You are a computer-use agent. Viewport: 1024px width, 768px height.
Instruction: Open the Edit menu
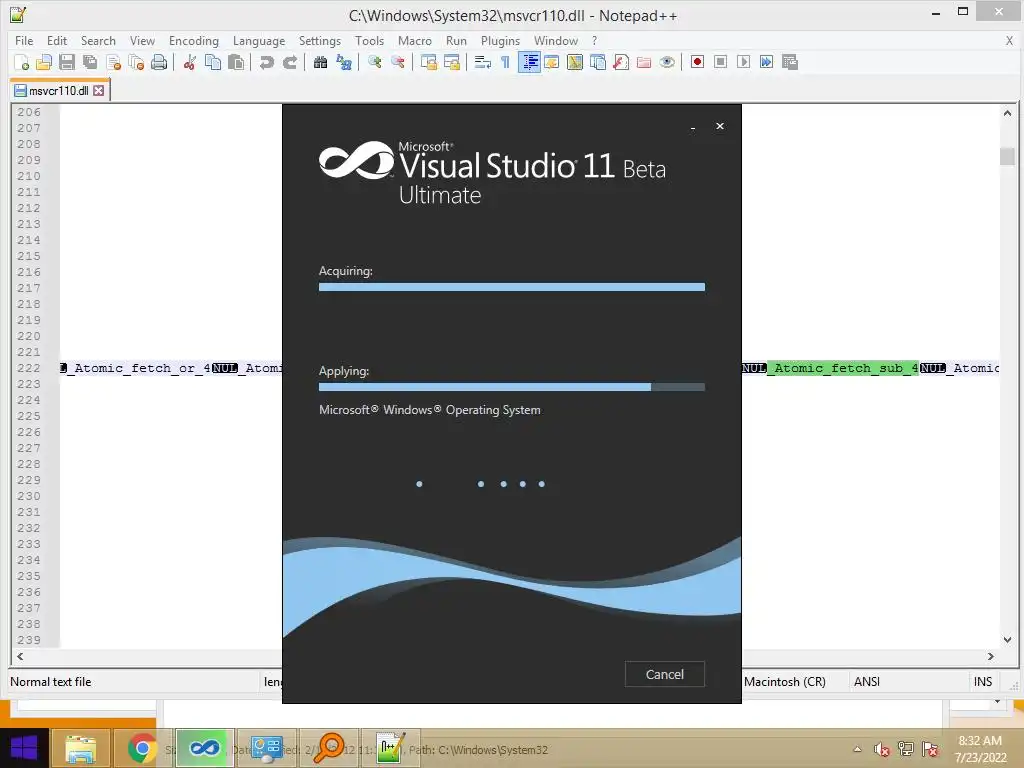[57, 40]
